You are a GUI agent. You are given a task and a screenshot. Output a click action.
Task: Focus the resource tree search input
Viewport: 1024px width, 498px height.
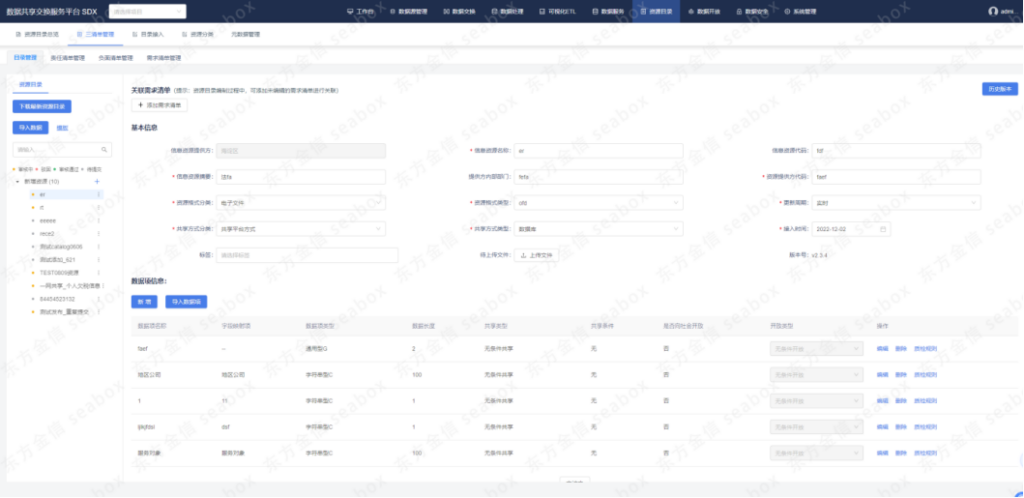point(62,149)
